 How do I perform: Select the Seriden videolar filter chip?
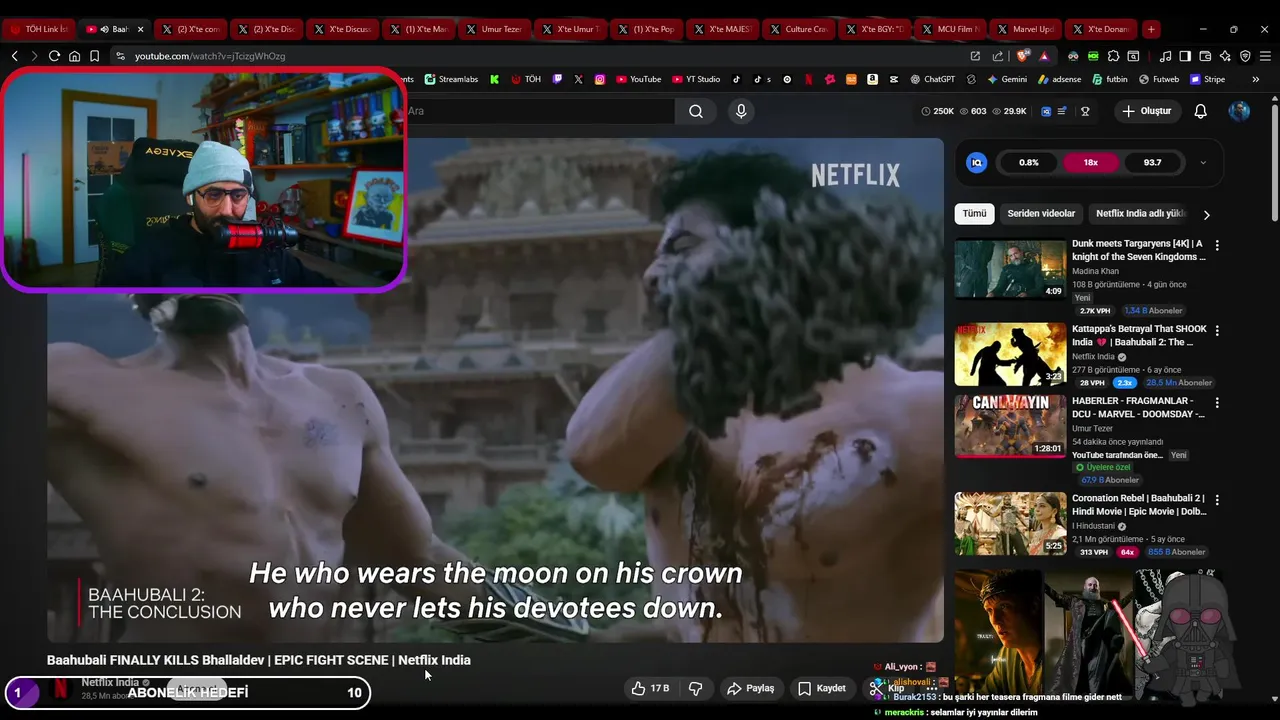point(1041,214)
